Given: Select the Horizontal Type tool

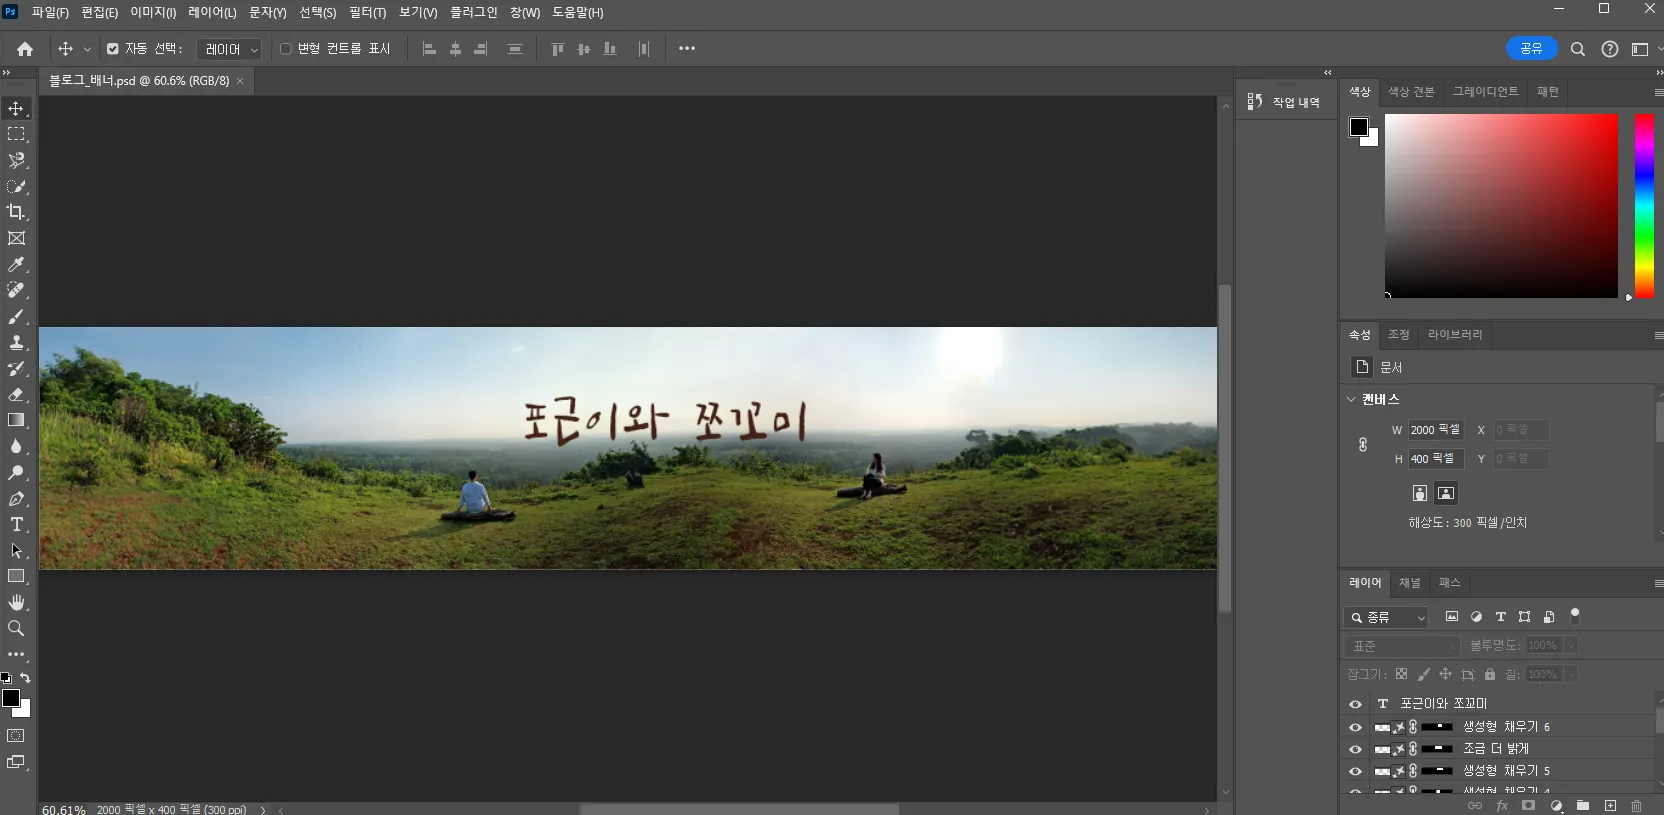Looking at the screenshot, I should coord(16,525).
